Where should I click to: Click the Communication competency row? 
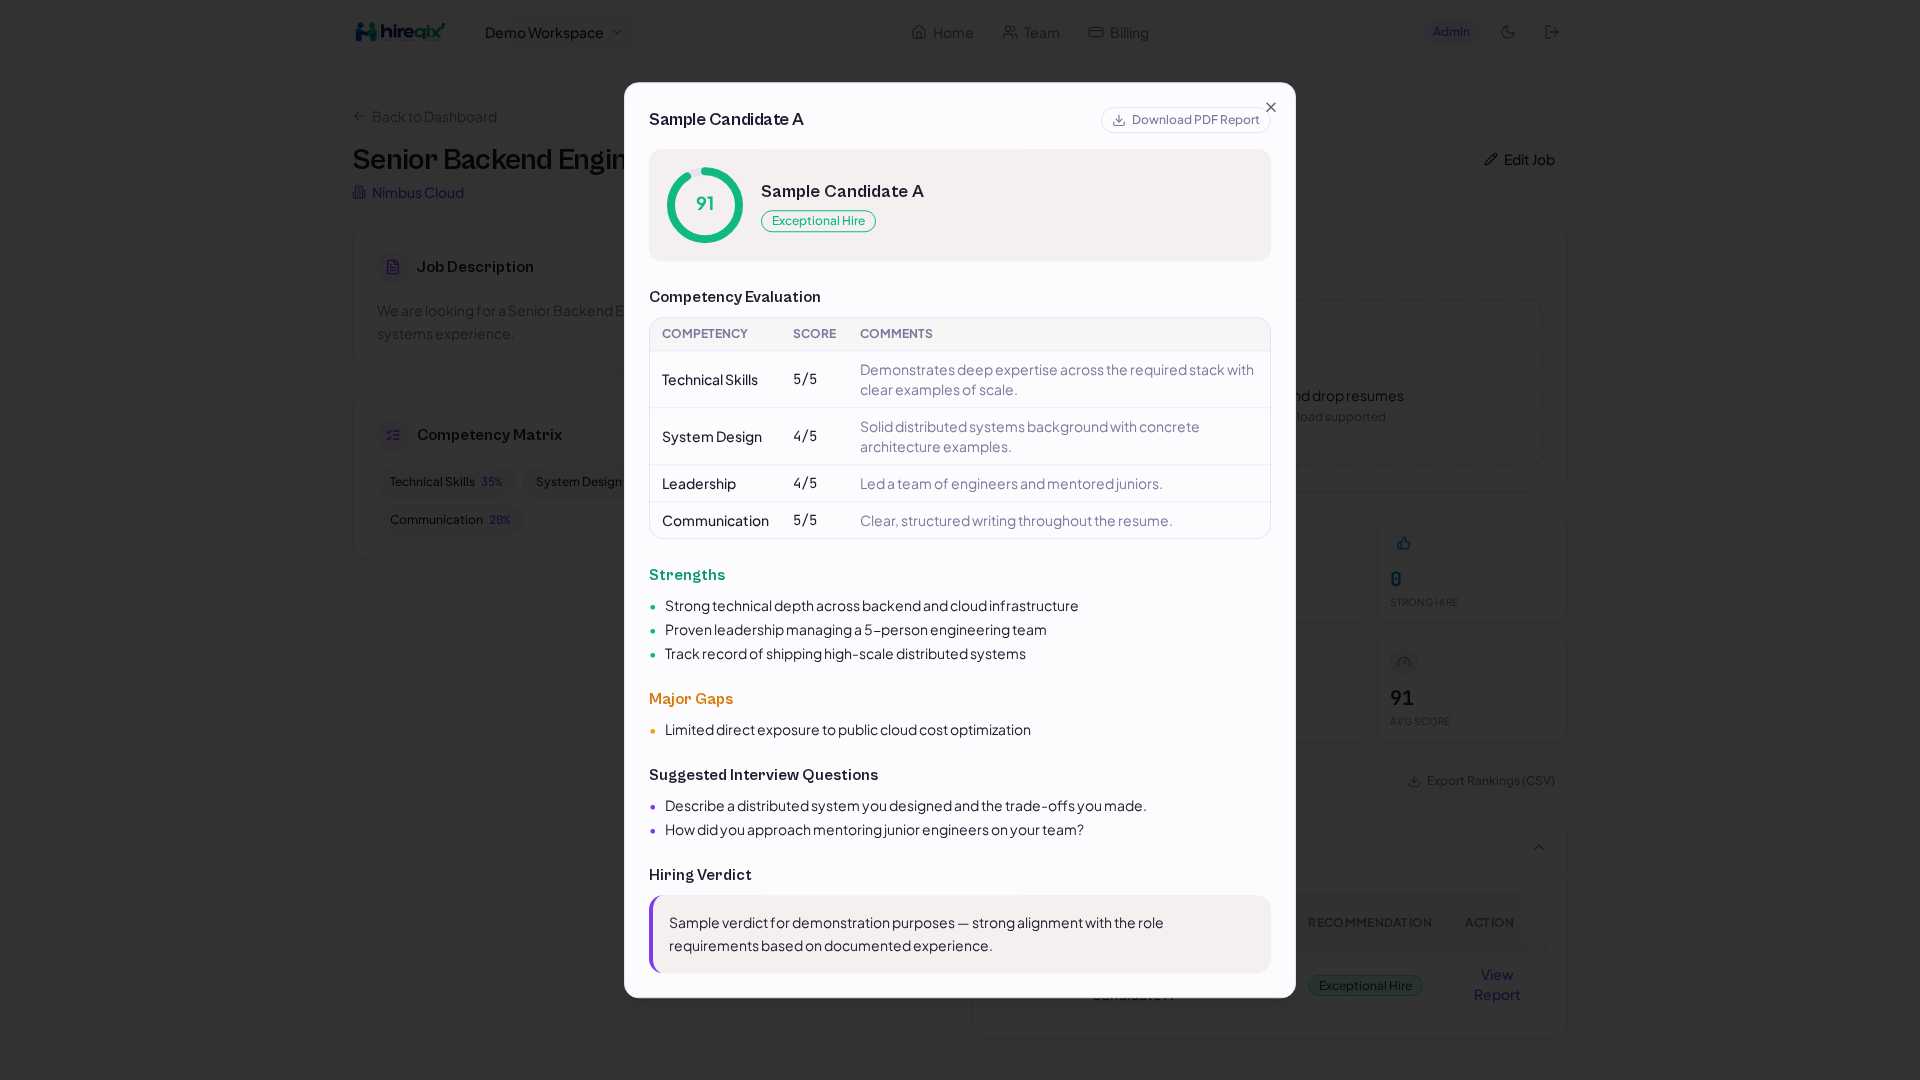pyautogui.click(x=960, y=521)
